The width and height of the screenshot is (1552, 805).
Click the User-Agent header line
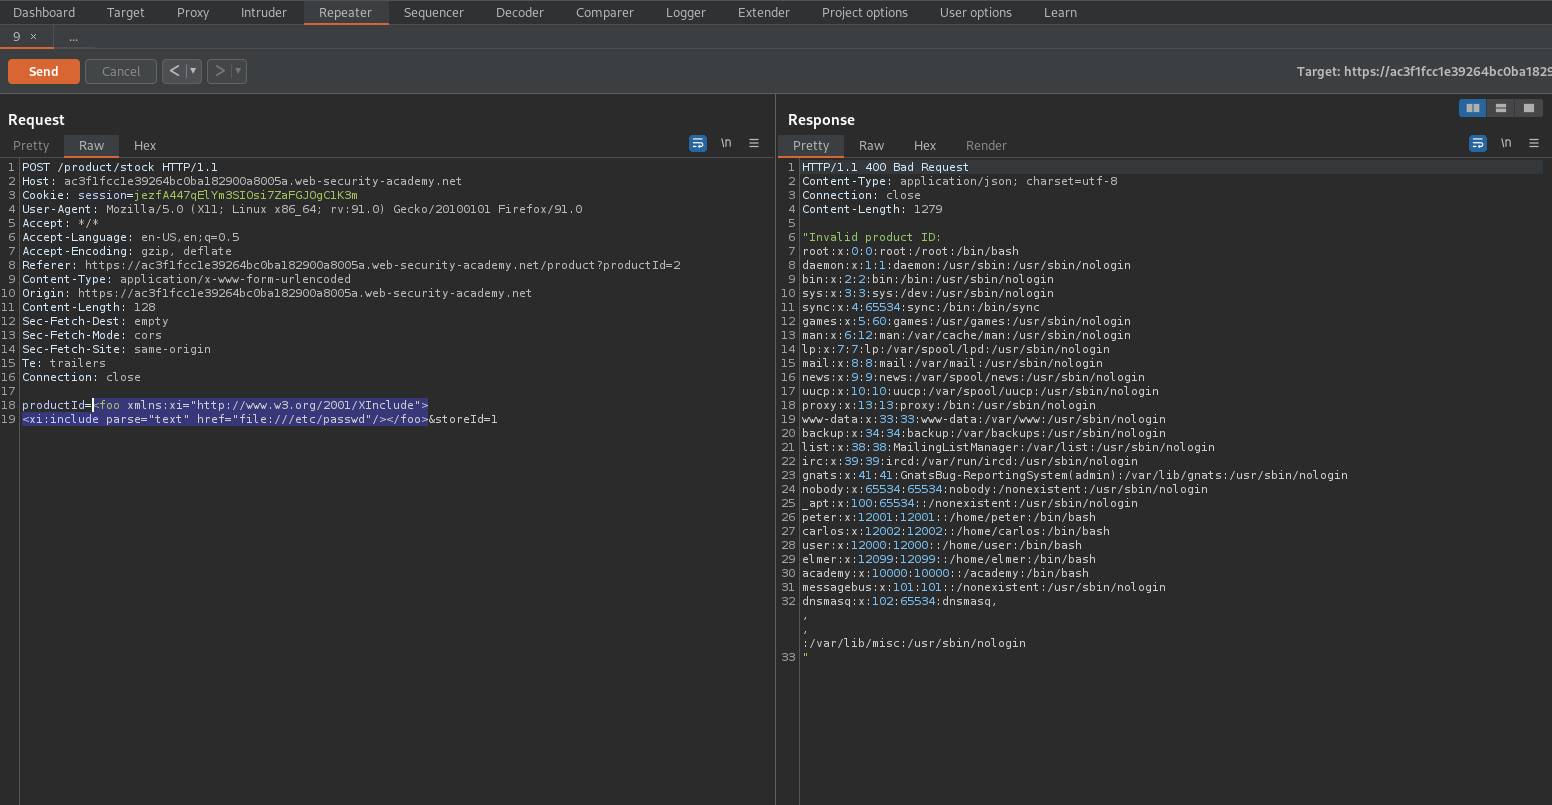tap(302, 209)
